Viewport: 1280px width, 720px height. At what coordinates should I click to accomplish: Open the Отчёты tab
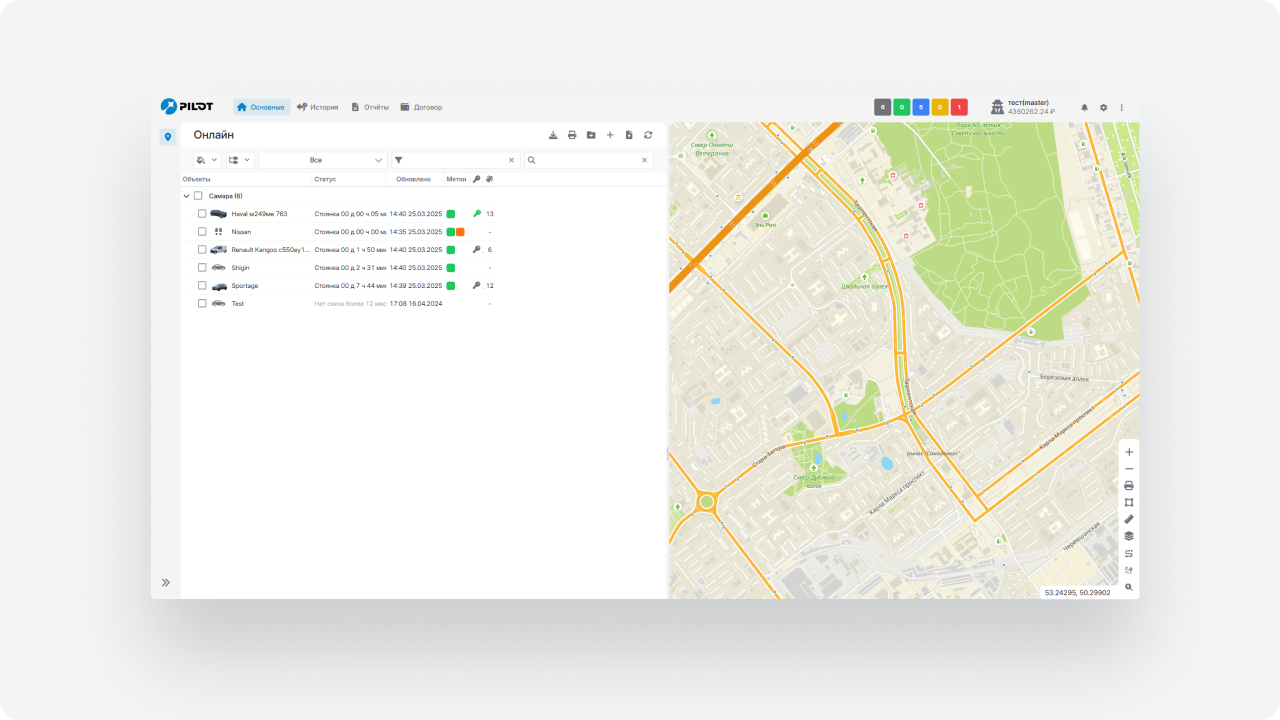click(x=369, y=107)
